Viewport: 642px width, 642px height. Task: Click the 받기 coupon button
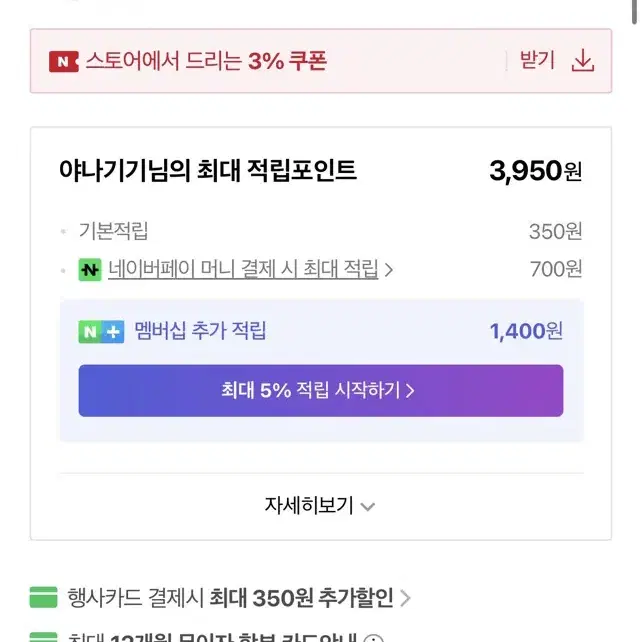point(537,60)
